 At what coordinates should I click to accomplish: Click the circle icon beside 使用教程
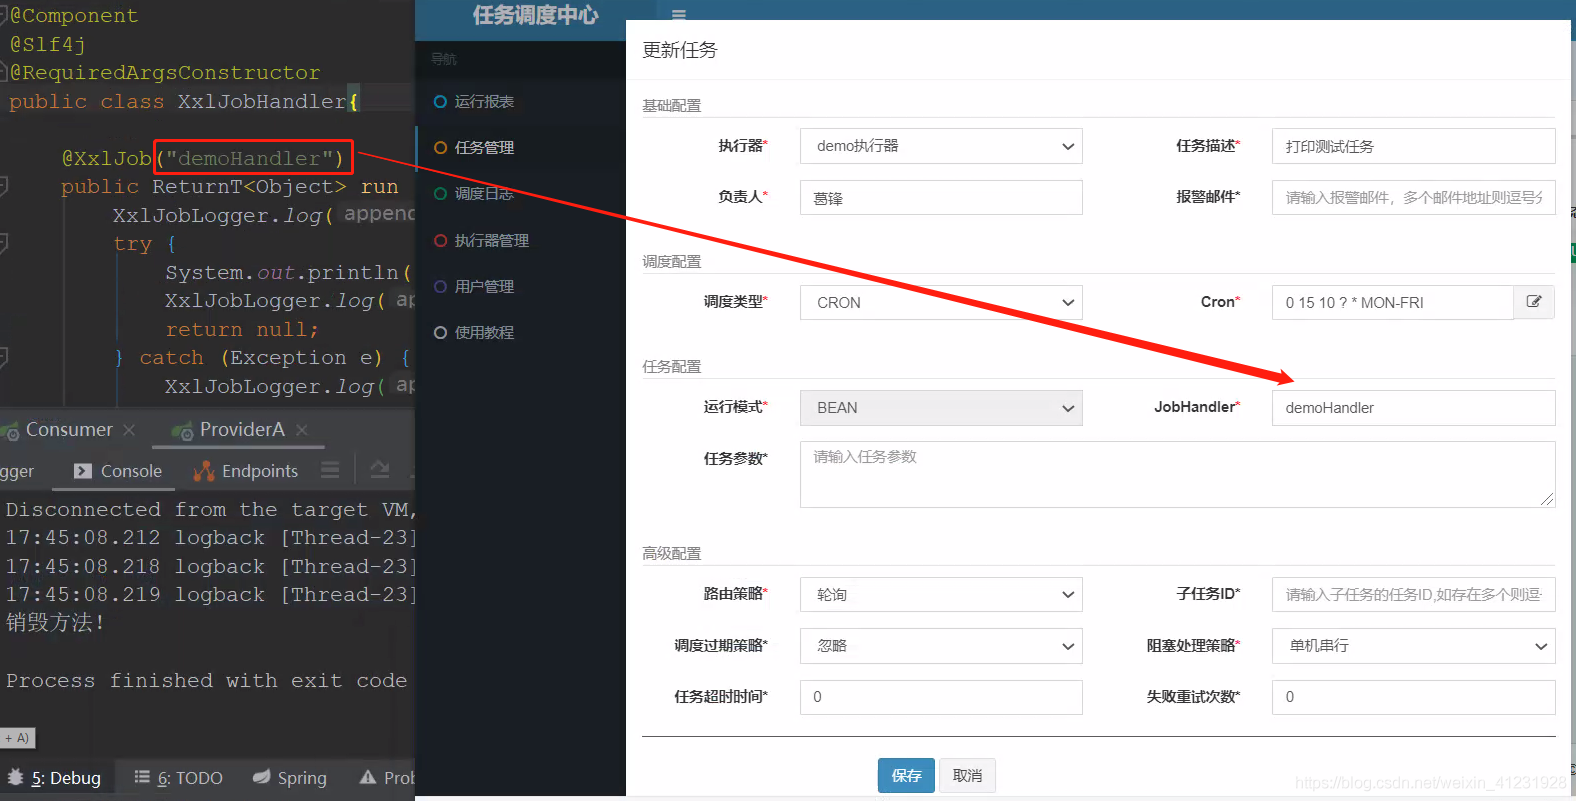[x=440, y=333]
